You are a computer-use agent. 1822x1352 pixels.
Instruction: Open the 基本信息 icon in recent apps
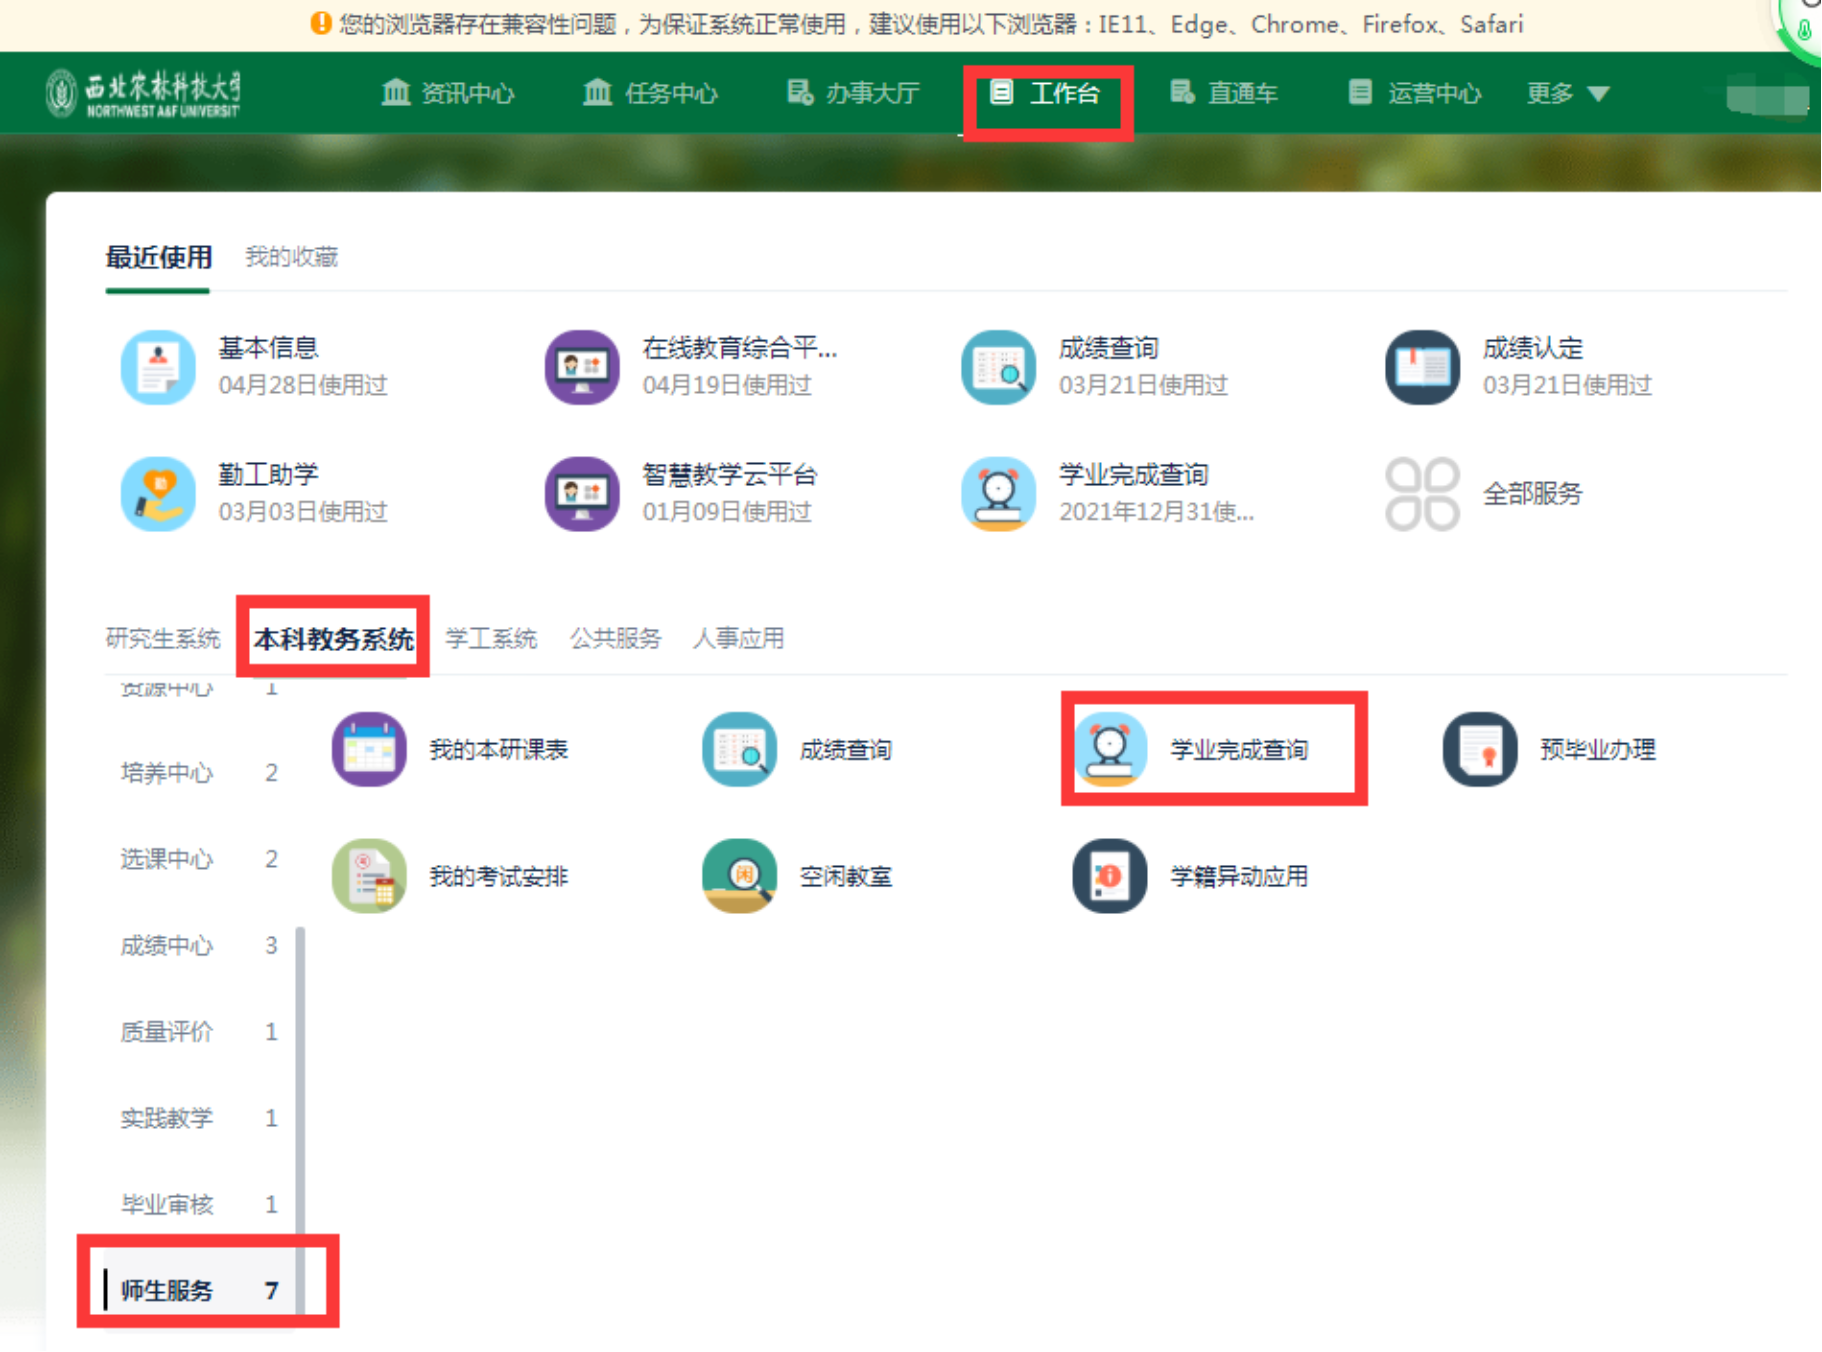pos(158,367)
